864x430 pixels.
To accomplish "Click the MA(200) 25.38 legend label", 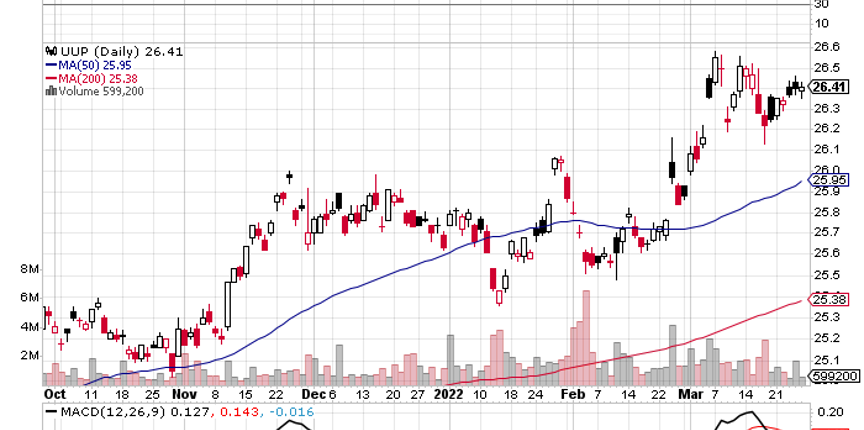I will click(90, 77).
